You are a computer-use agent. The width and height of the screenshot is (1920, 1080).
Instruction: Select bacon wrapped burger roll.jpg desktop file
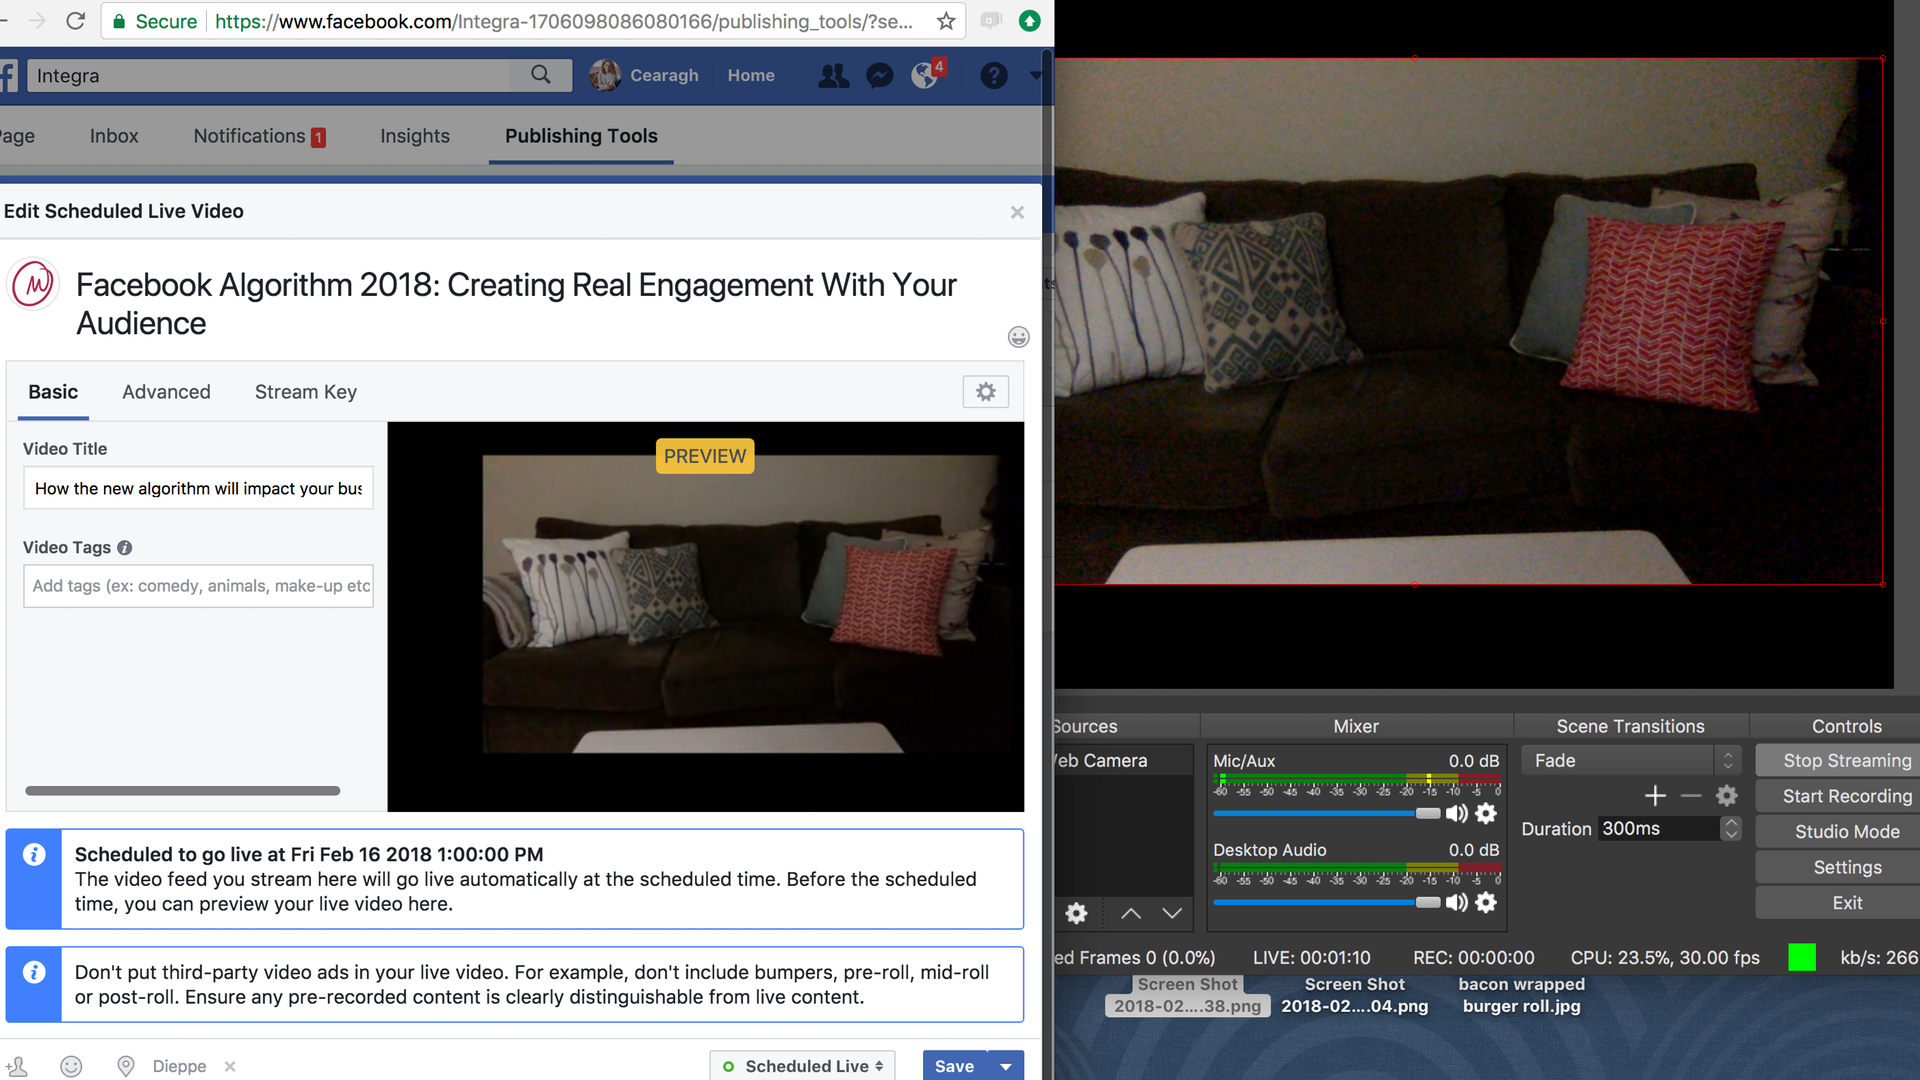[x=1521, y=996]
